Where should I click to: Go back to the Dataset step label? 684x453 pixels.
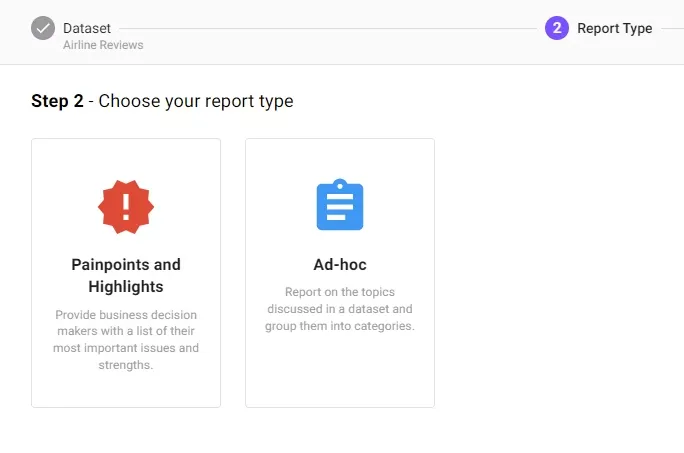click(x=87, y=28)
